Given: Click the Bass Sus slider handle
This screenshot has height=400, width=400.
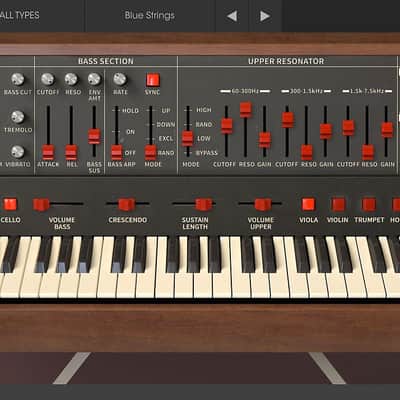Looking at the screenshot, I should pos(94,136).
